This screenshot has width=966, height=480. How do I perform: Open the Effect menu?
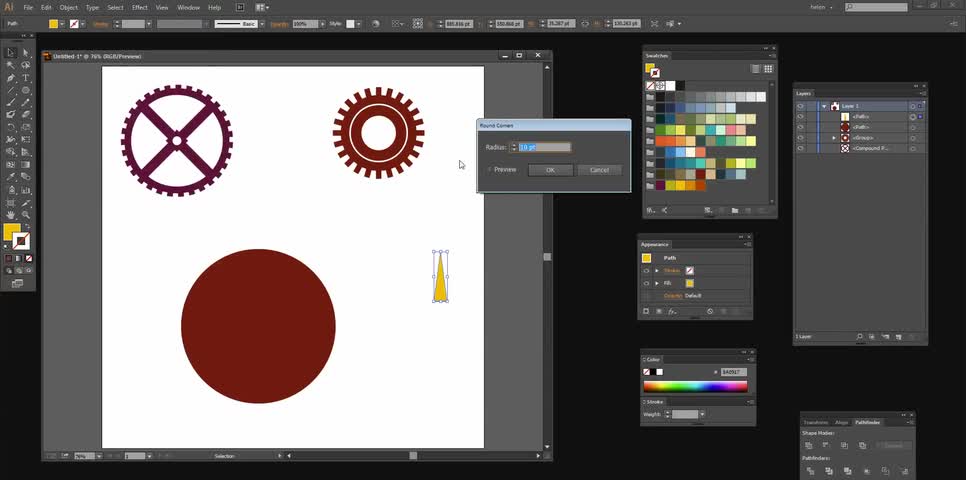(140, 7)
